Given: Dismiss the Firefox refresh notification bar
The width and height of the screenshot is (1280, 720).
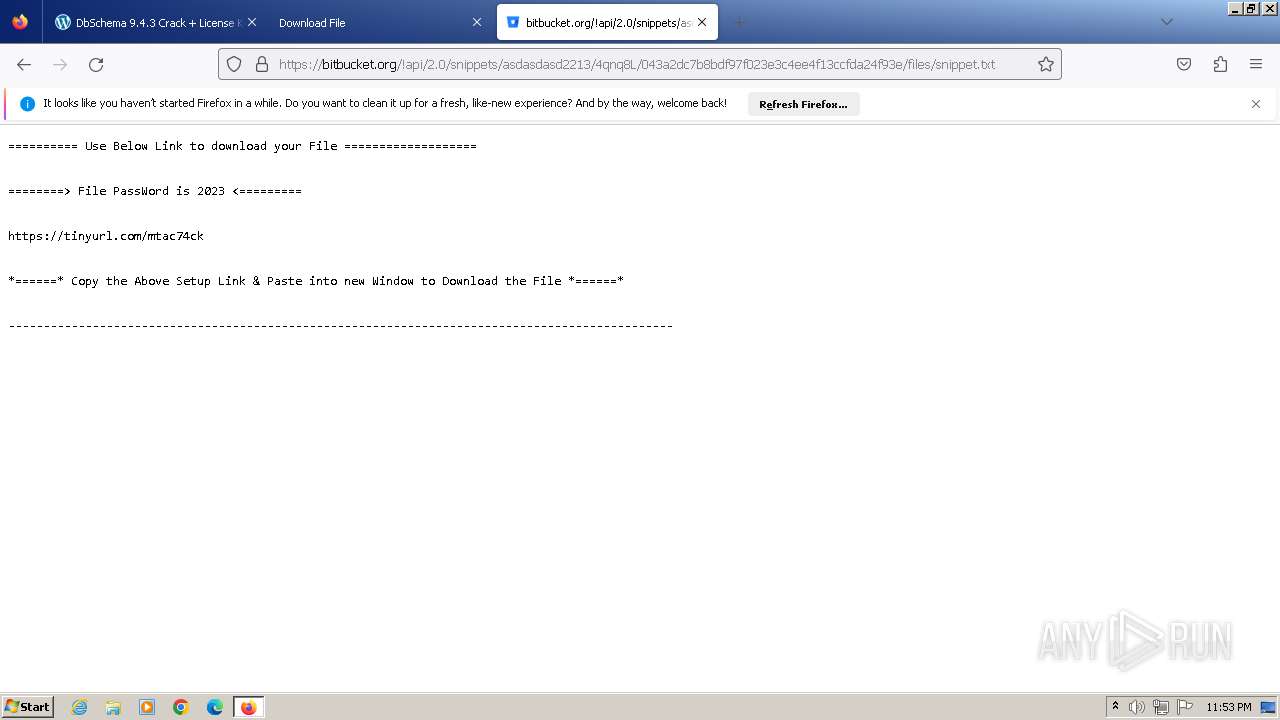Looking at the screenshot, I should [1256, 104].
